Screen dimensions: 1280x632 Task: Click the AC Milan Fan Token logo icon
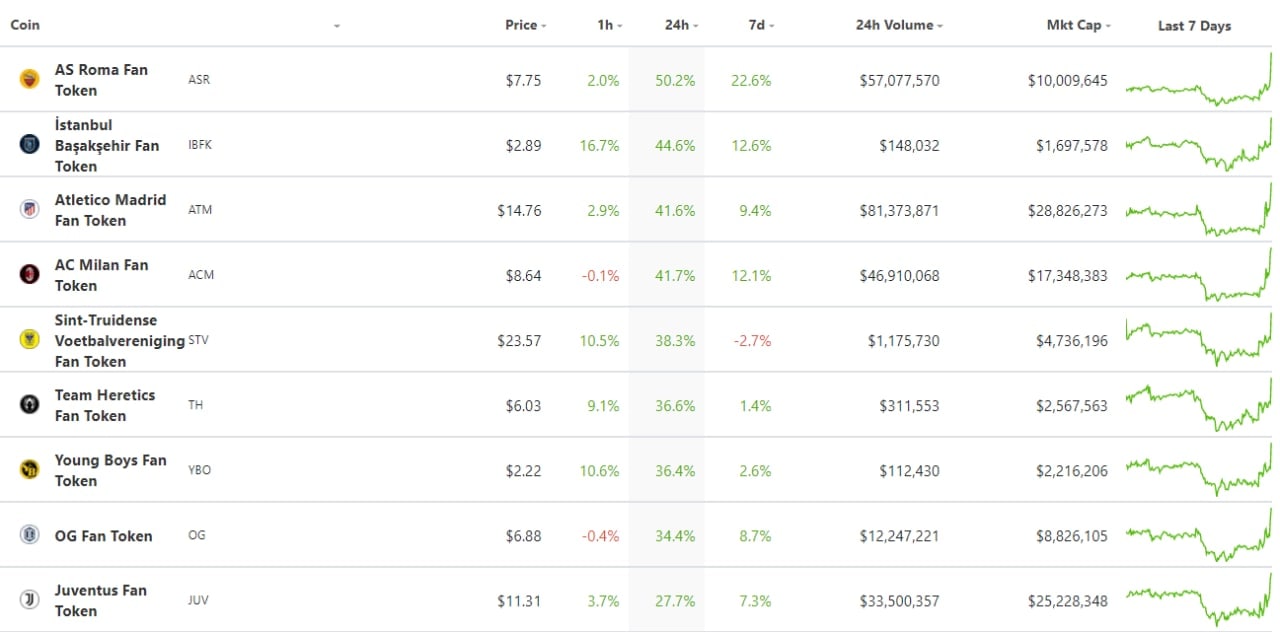click(29, 274)
